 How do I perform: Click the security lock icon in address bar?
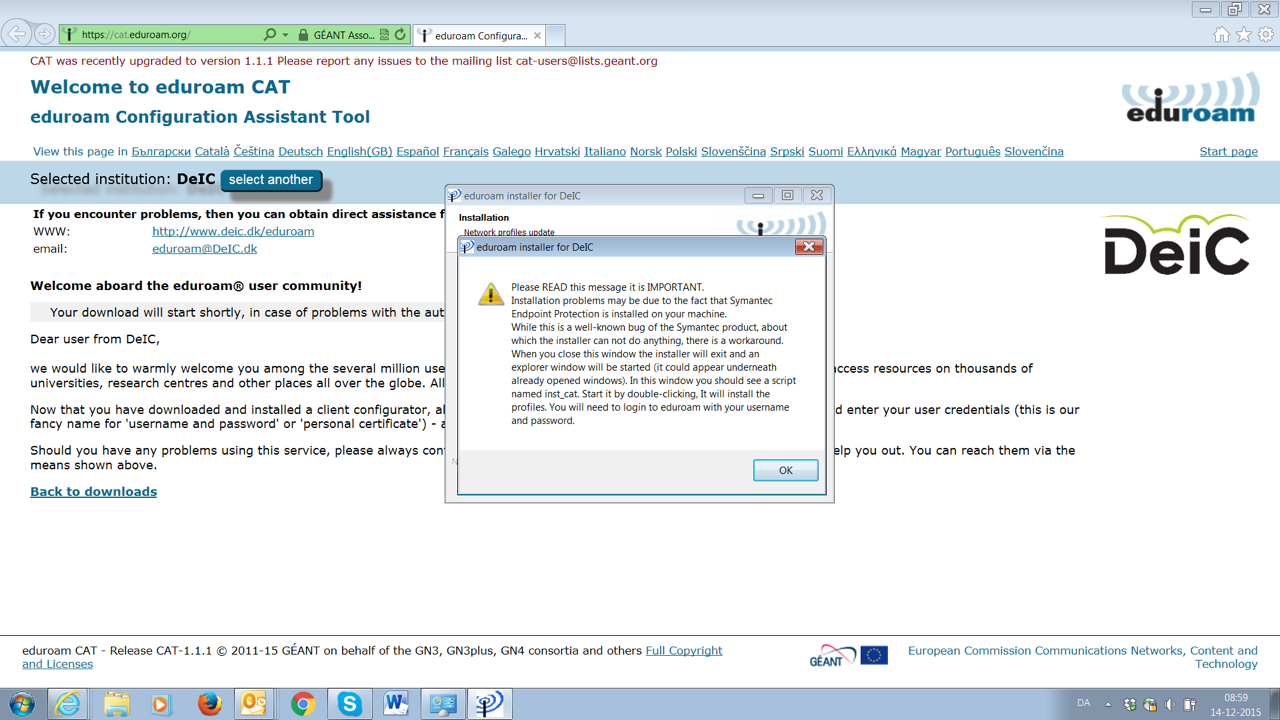(303, 35)
